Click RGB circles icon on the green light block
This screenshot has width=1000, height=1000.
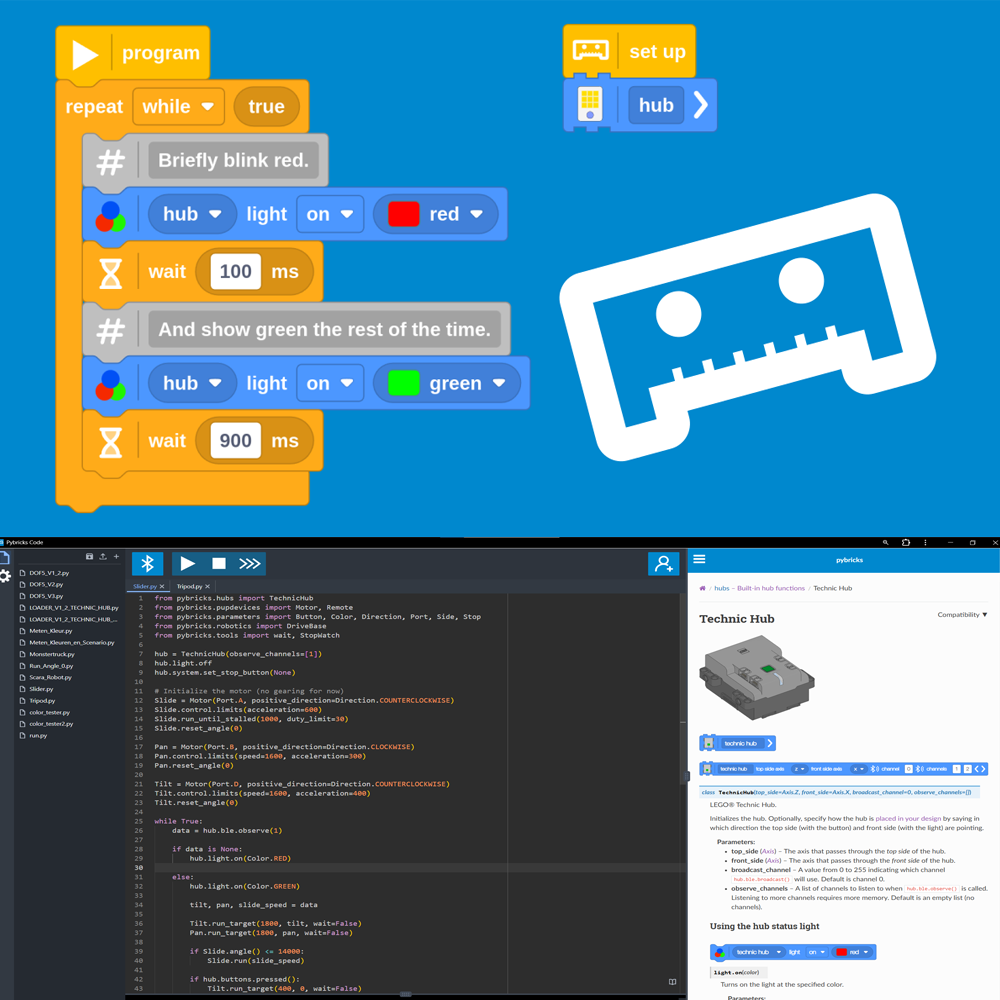click(110, 385)
